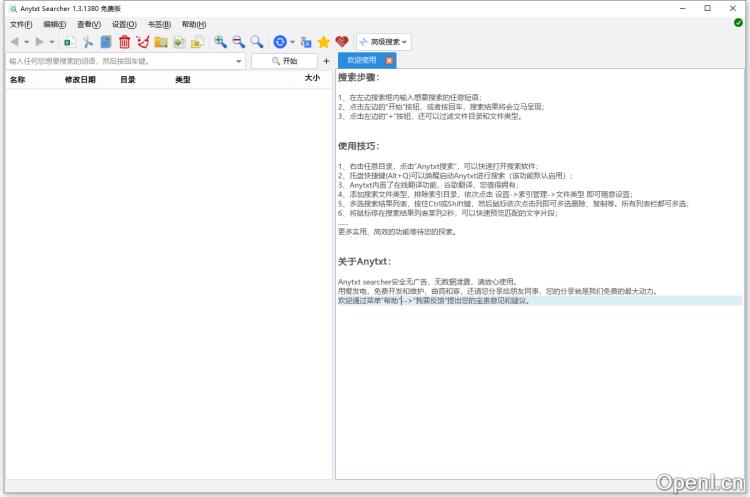Click the 关于Anytxt heading text

coord(365,262)
